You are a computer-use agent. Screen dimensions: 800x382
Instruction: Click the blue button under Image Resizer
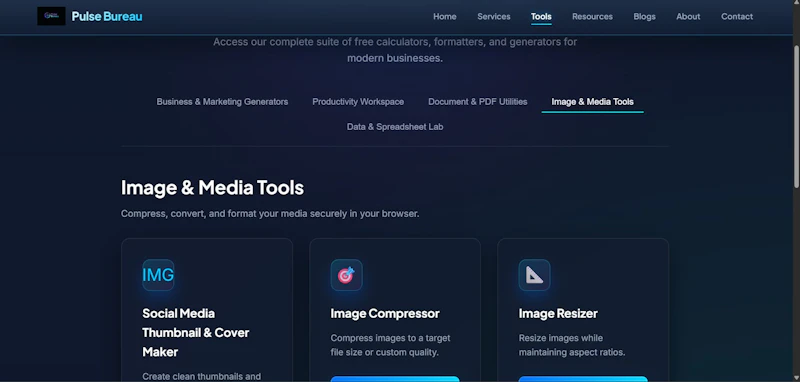coord(583,379)
